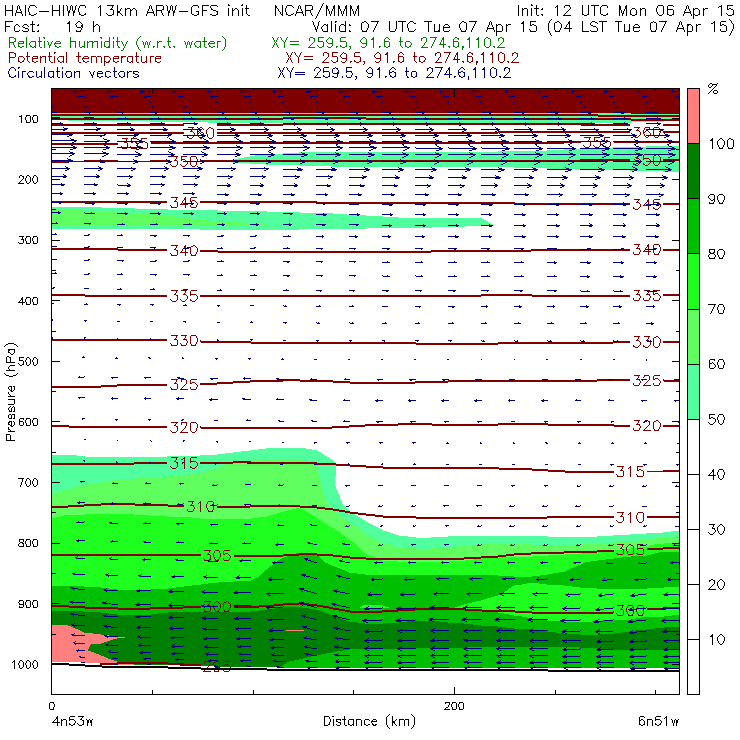This screenshot has width=740, height=740.
Task: Select the 'Valid: 07 UTC Tue 07 Apr 15' text
Action: (x=424, y=27)
